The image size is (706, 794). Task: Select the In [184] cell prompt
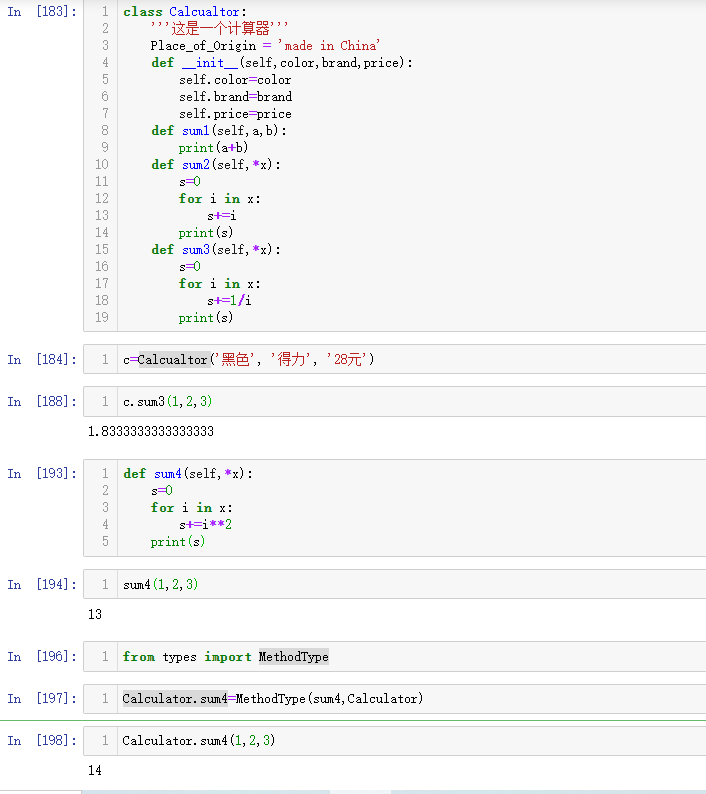[x=42, y=360]
